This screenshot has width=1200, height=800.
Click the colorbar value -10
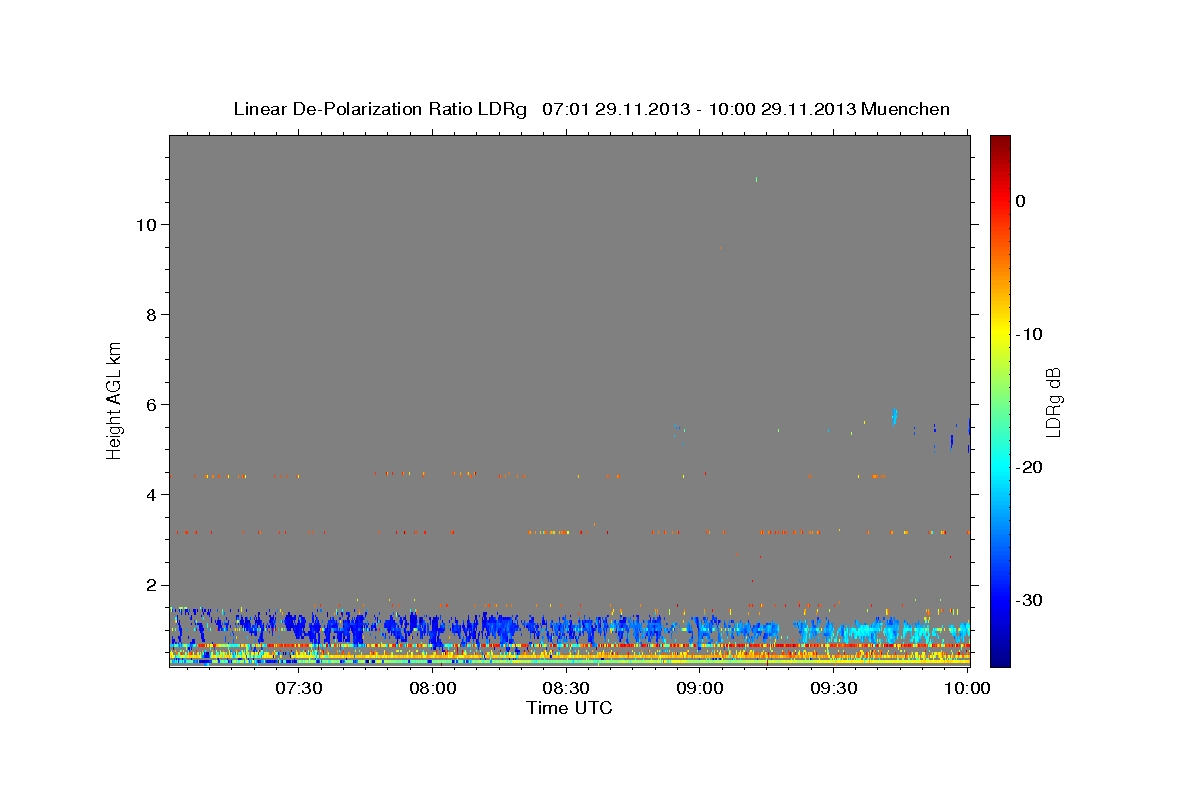point(1030,334)
